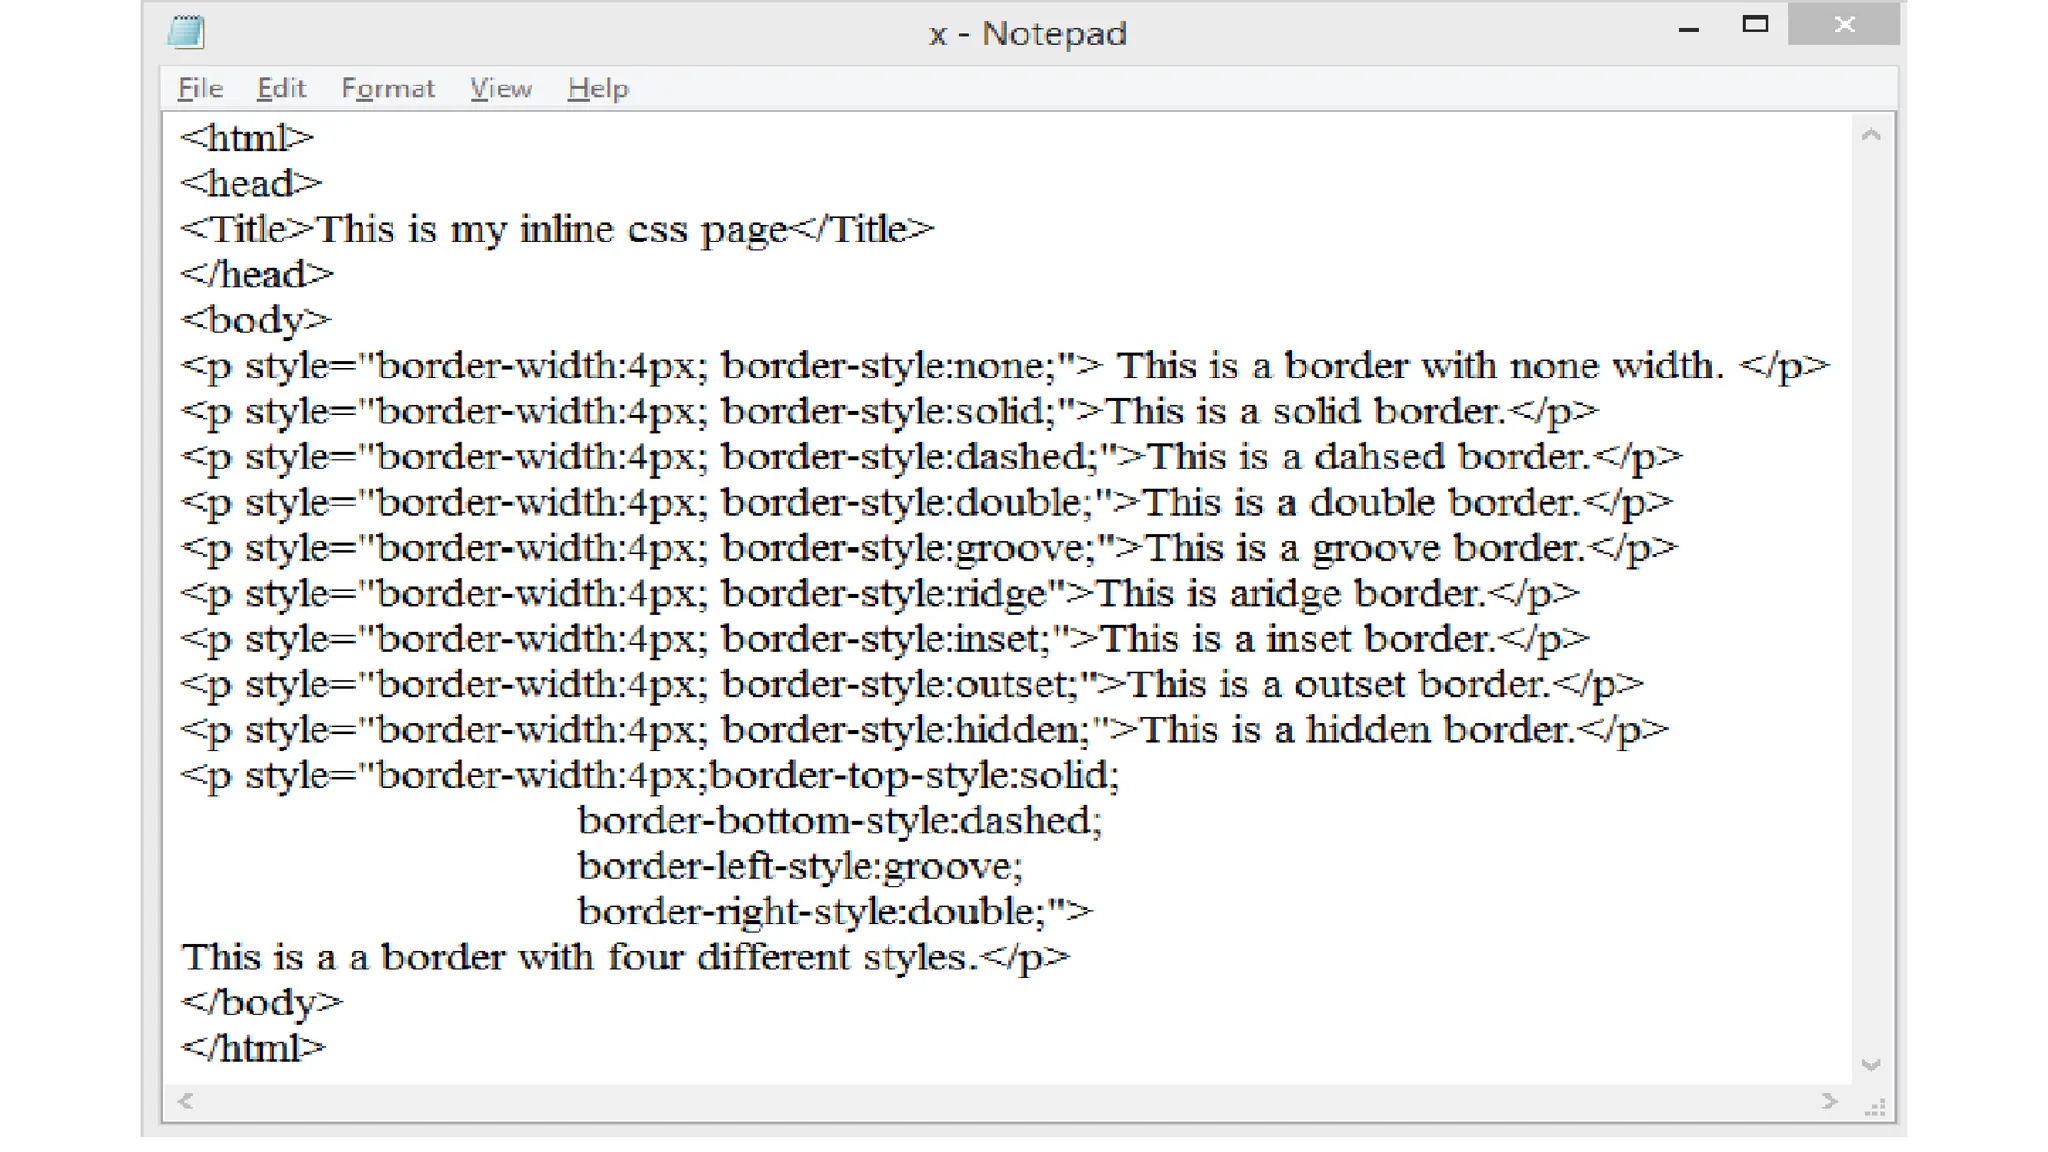This screenshot has width=2048, height=1152.
Task: Click vertical scrollbar down arrow
Action: [1872, 1065]
